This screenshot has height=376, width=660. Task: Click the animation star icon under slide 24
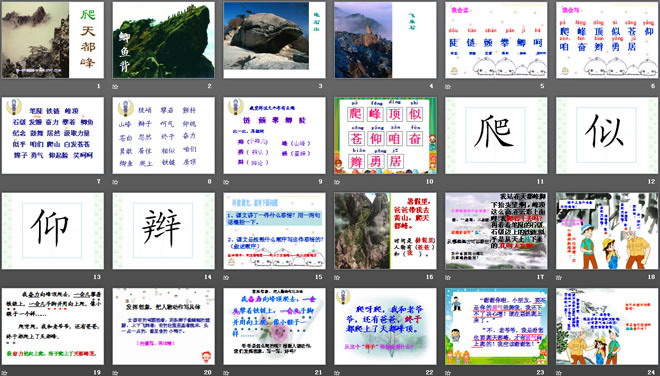point(559,373)
